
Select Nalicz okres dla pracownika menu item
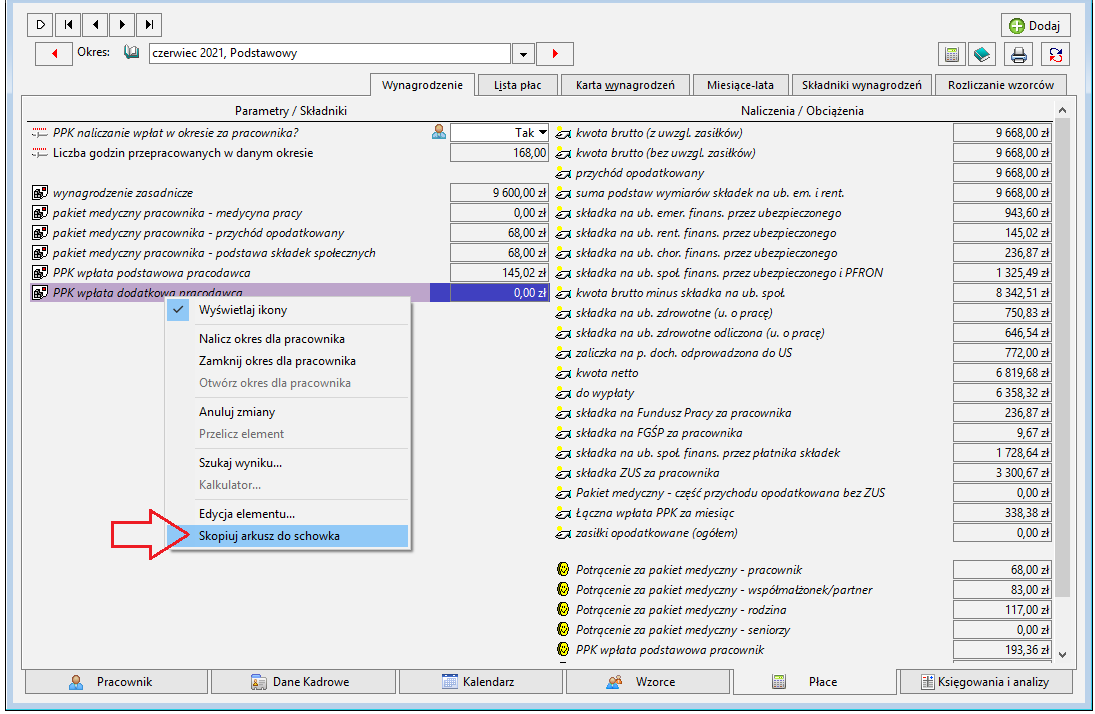288,339
